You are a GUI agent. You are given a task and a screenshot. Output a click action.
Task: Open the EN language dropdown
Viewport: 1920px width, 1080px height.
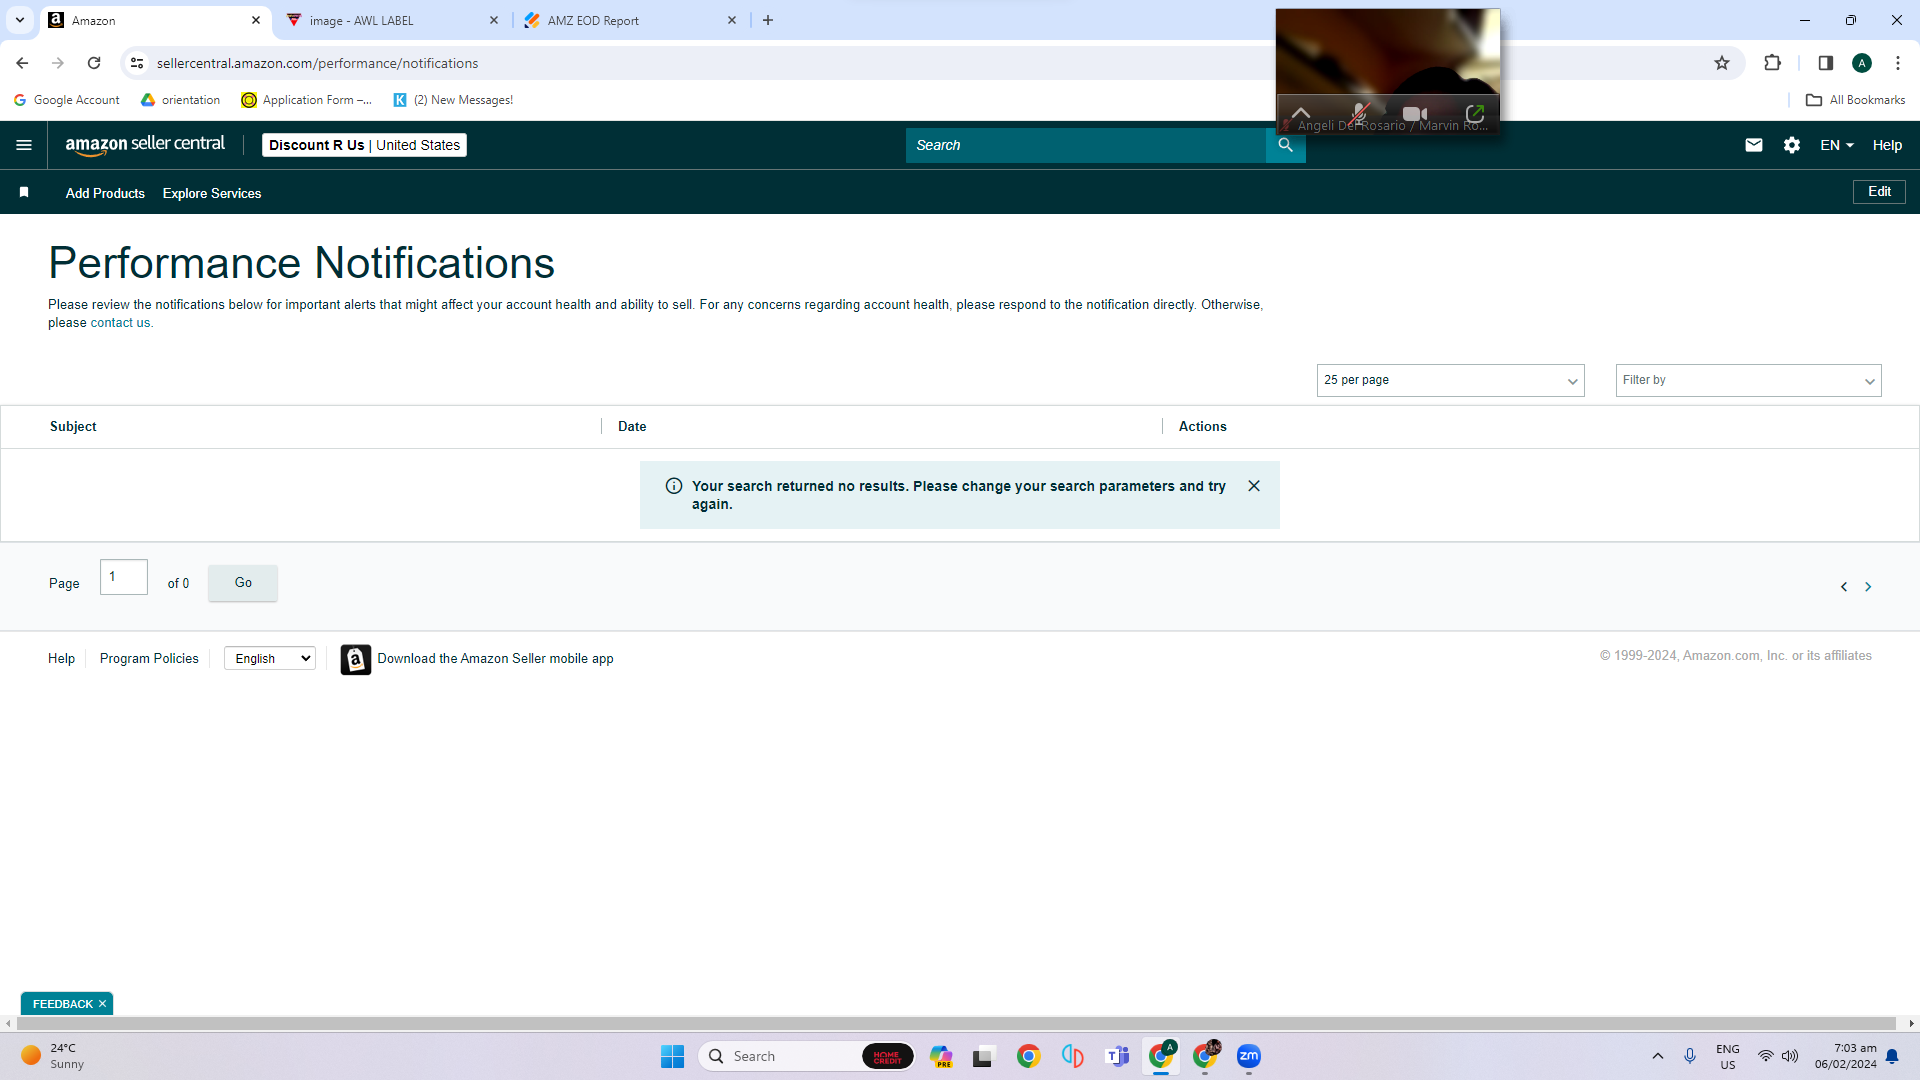[x=1837, y=145]
